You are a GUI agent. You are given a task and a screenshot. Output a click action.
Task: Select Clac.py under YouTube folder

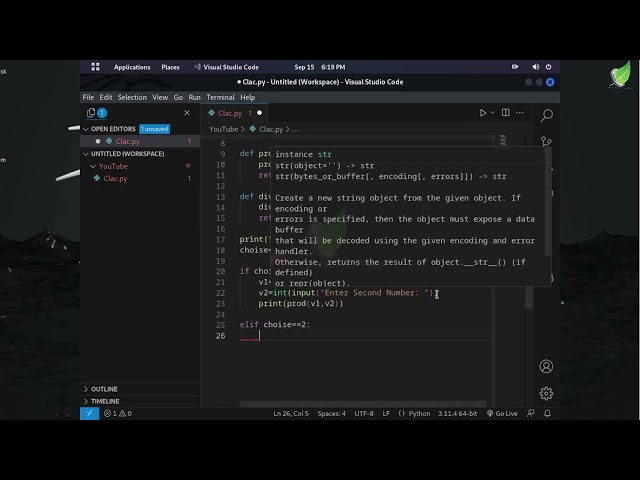[x=140, y=178]
